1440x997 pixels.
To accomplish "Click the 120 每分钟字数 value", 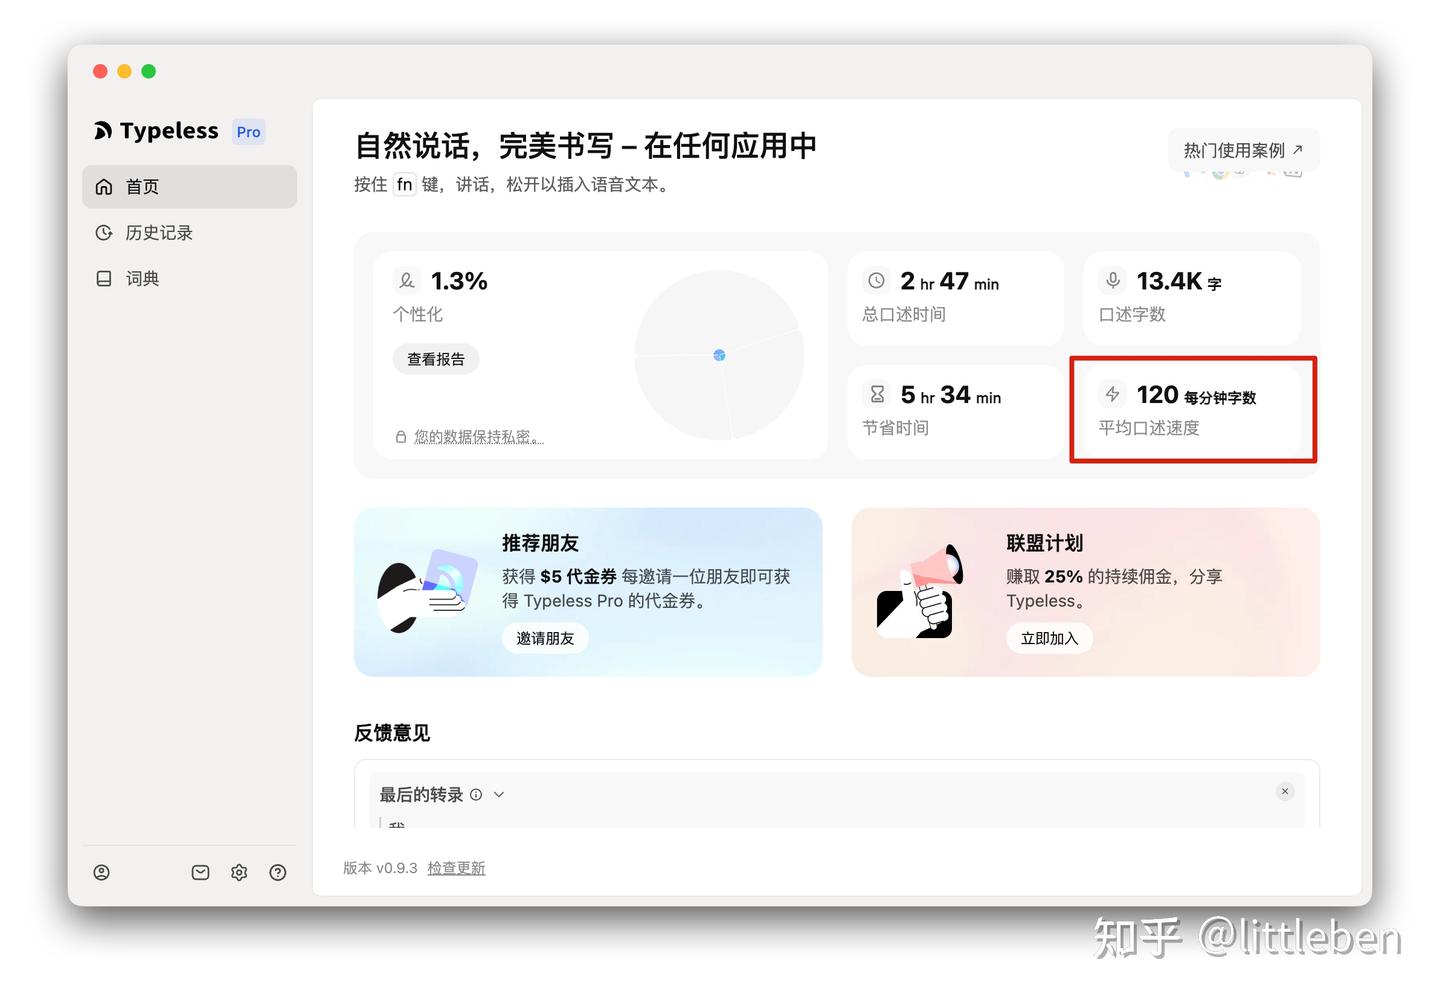I will [x=1196, y=395].
